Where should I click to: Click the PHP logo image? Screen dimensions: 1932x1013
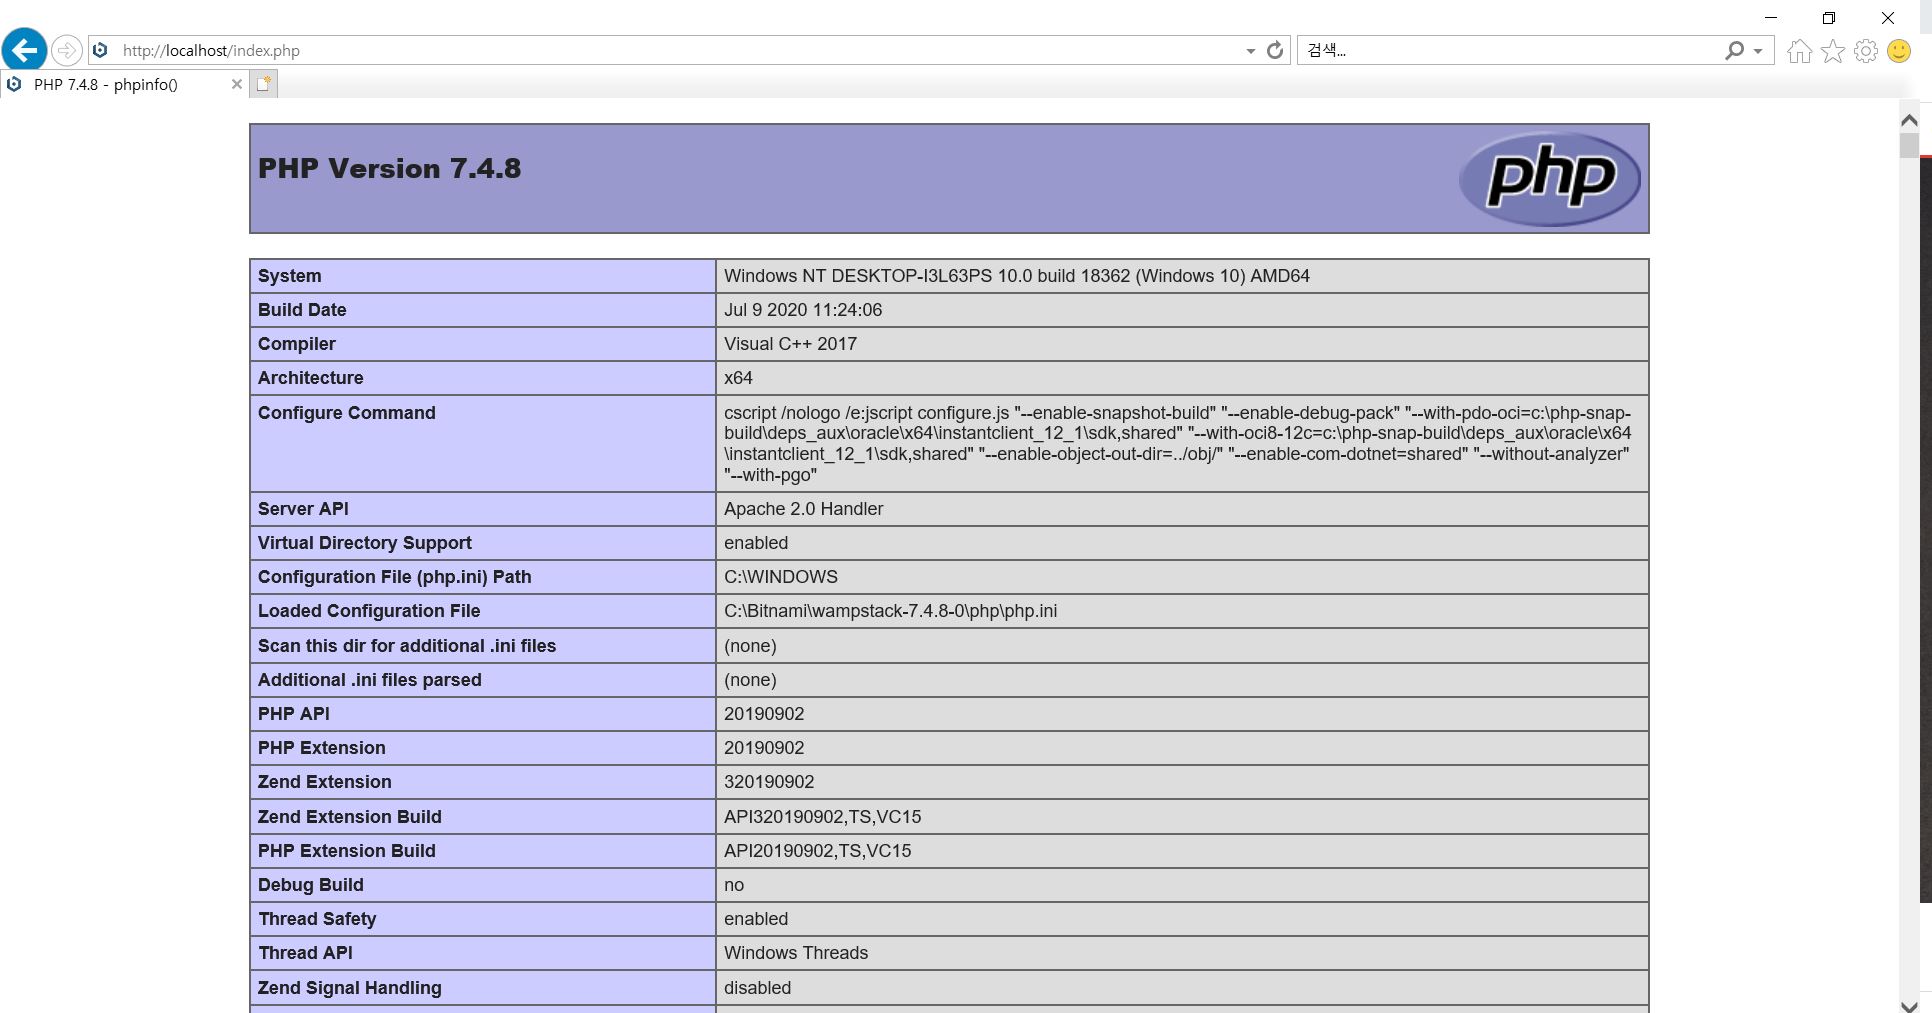pos(1549,178)
